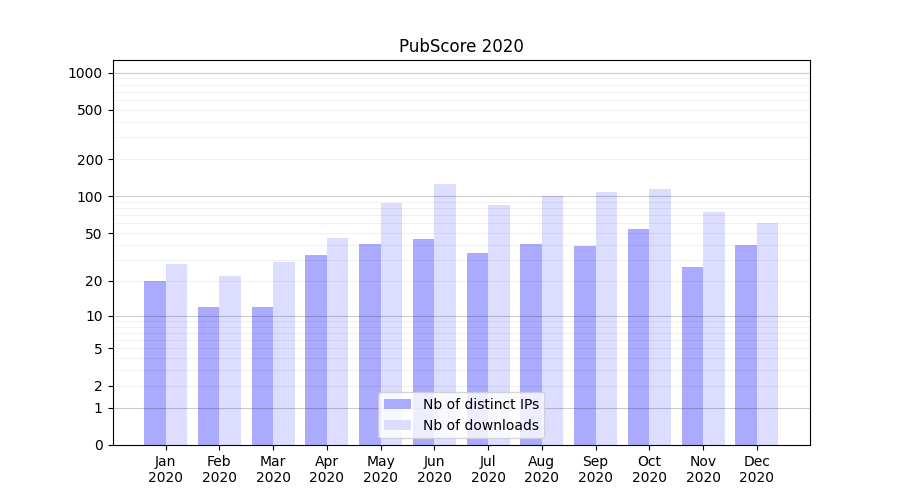Click the June 2020 downloads bar
The width and height of the screenshot is (900, 500).
click(x=445, y=300)
